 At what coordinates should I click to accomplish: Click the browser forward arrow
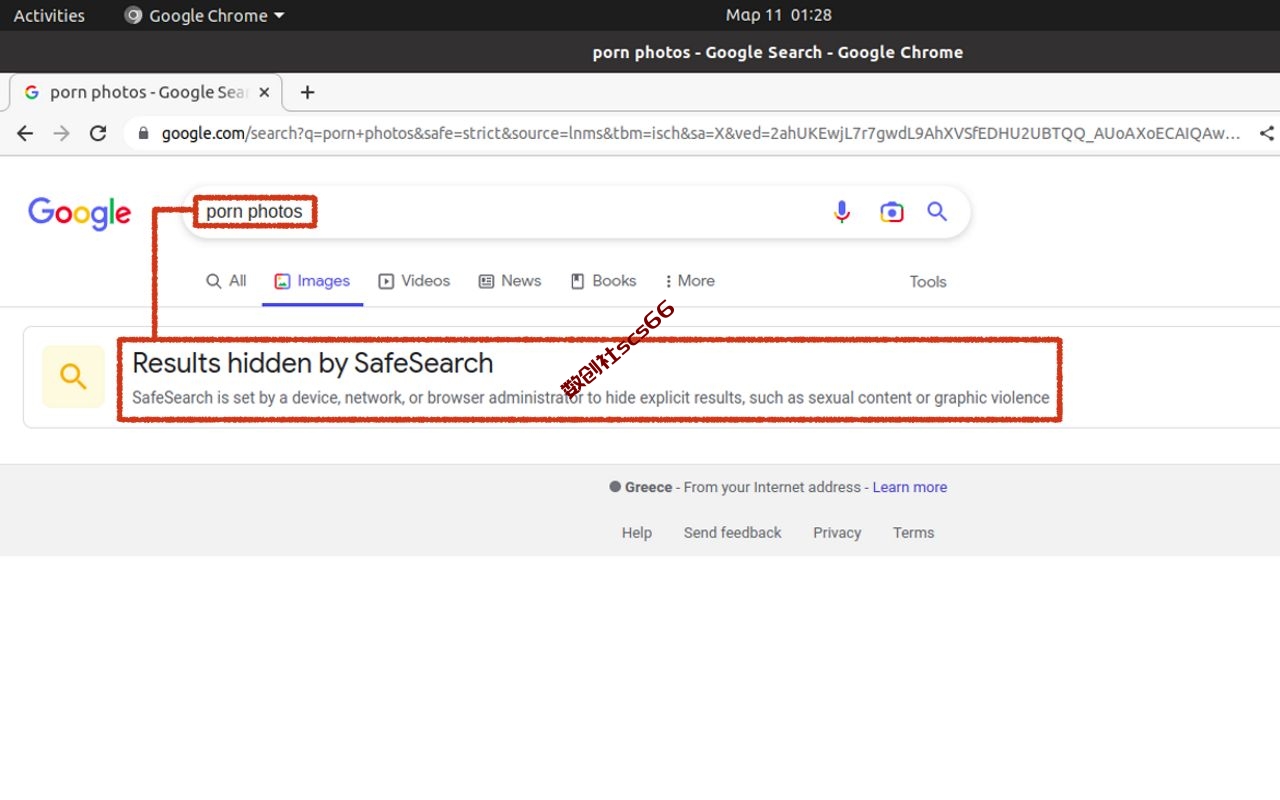point(62,133)
